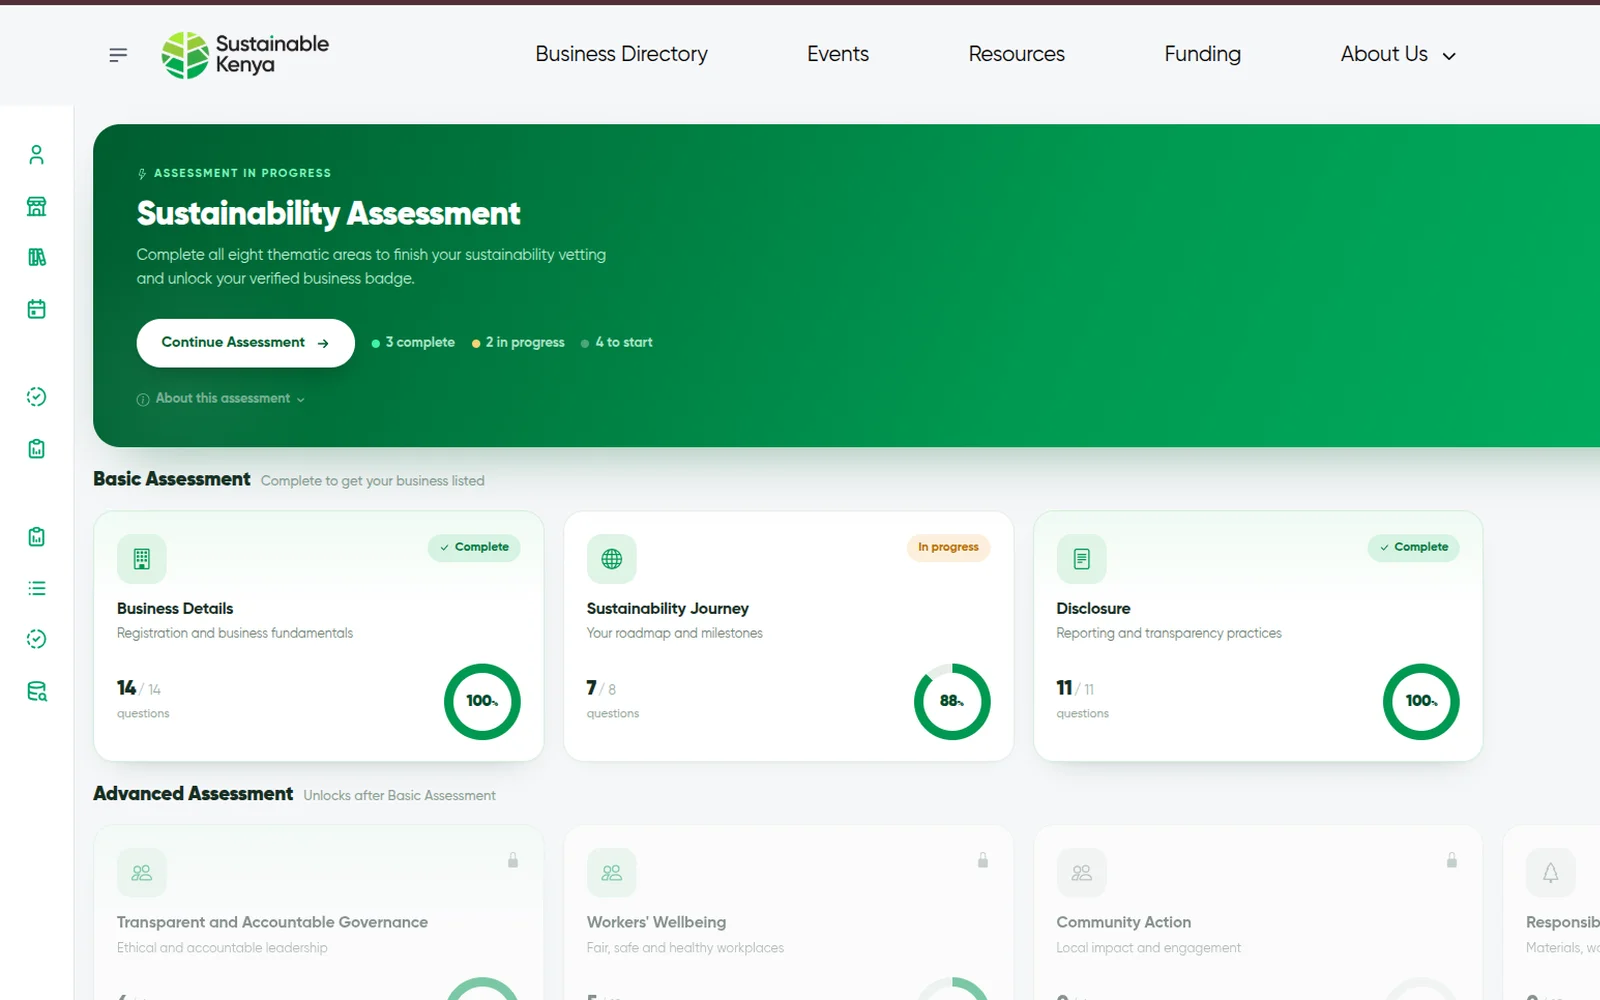Click the building icon on Business Details card
Image resolution: width=1600 pixels, height=1000 pixels.
point(142,559)
